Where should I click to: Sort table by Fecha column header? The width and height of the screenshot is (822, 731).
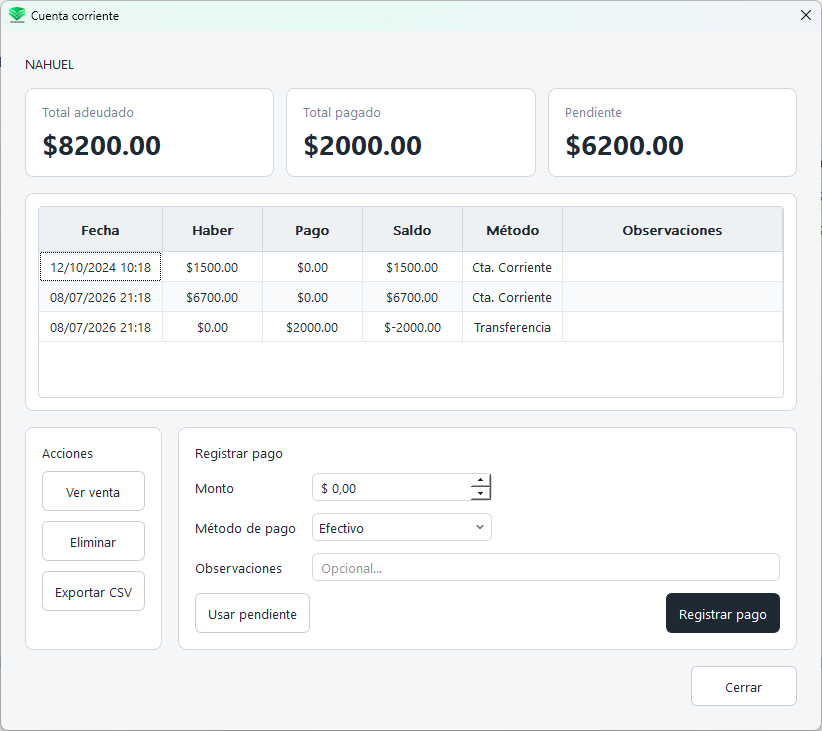point(100,230)
